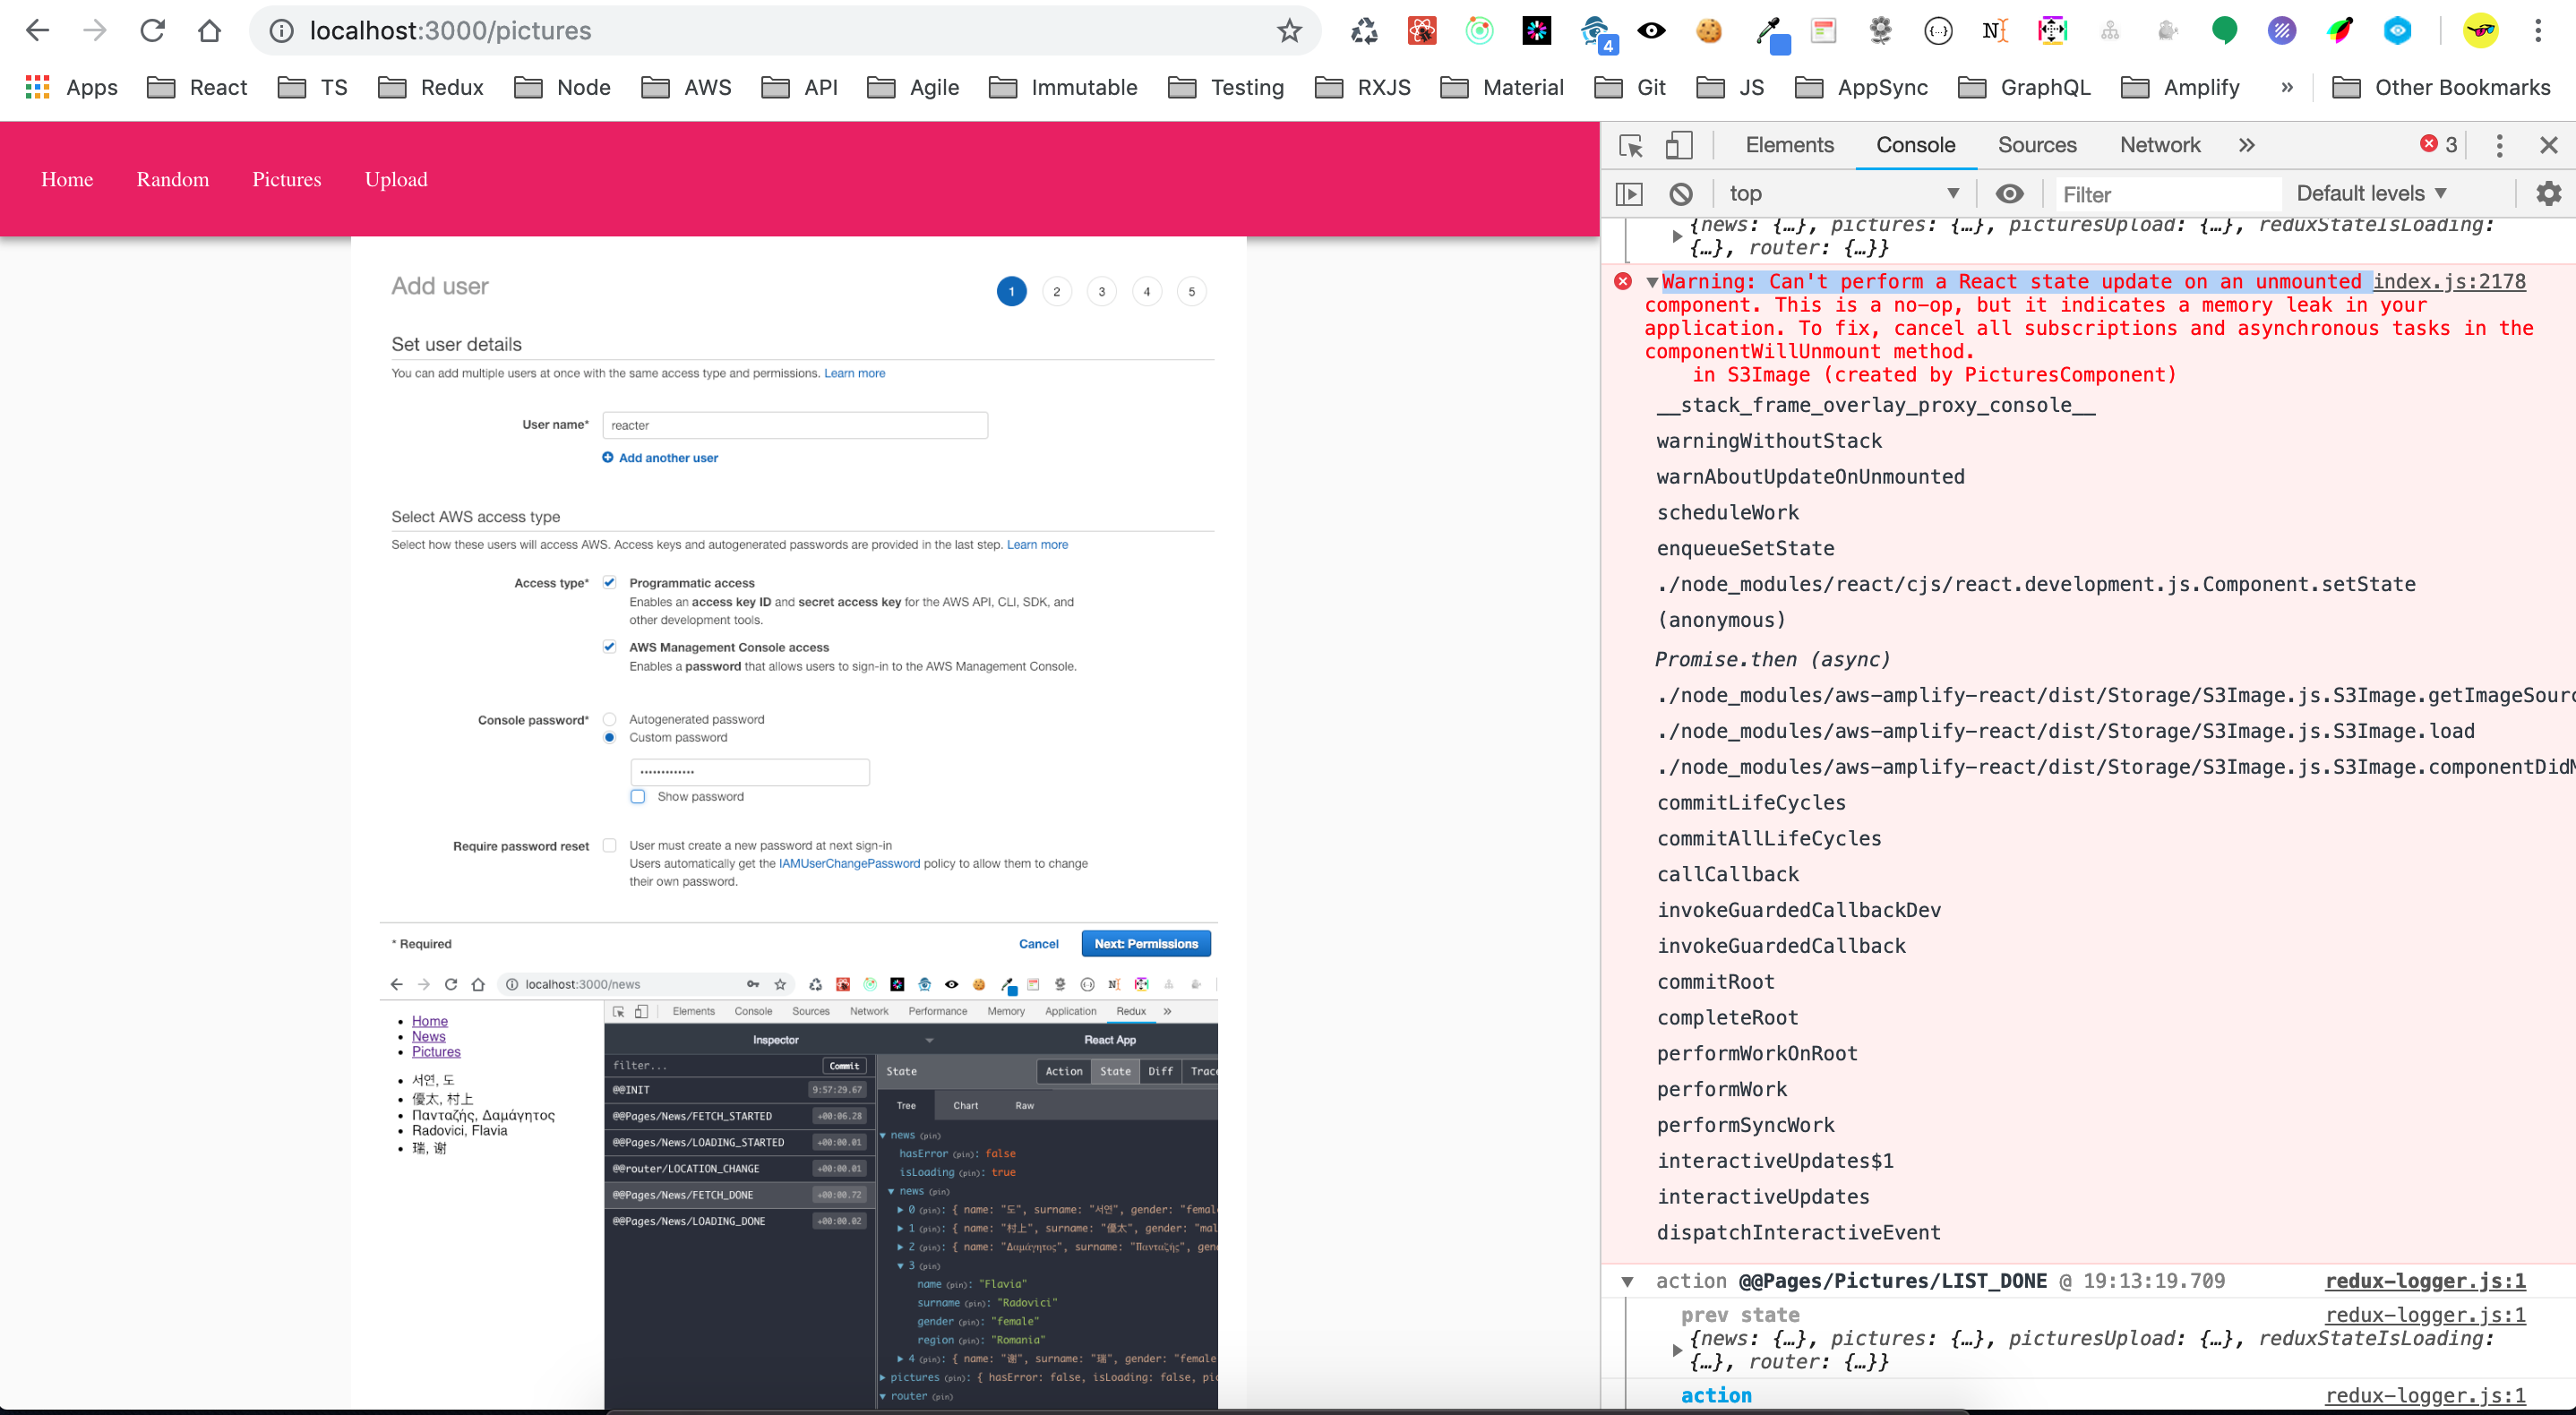Close the DevTools panel
Image resolution: width=2576 pixels, height=1415 pixels.
(x=2548, y=145)
